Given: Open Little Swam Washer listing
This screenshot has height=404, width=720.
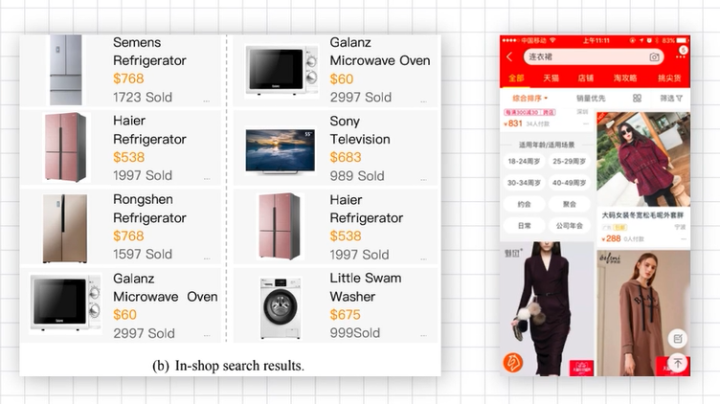Looking at the screenshot, I should coord(336,305).
